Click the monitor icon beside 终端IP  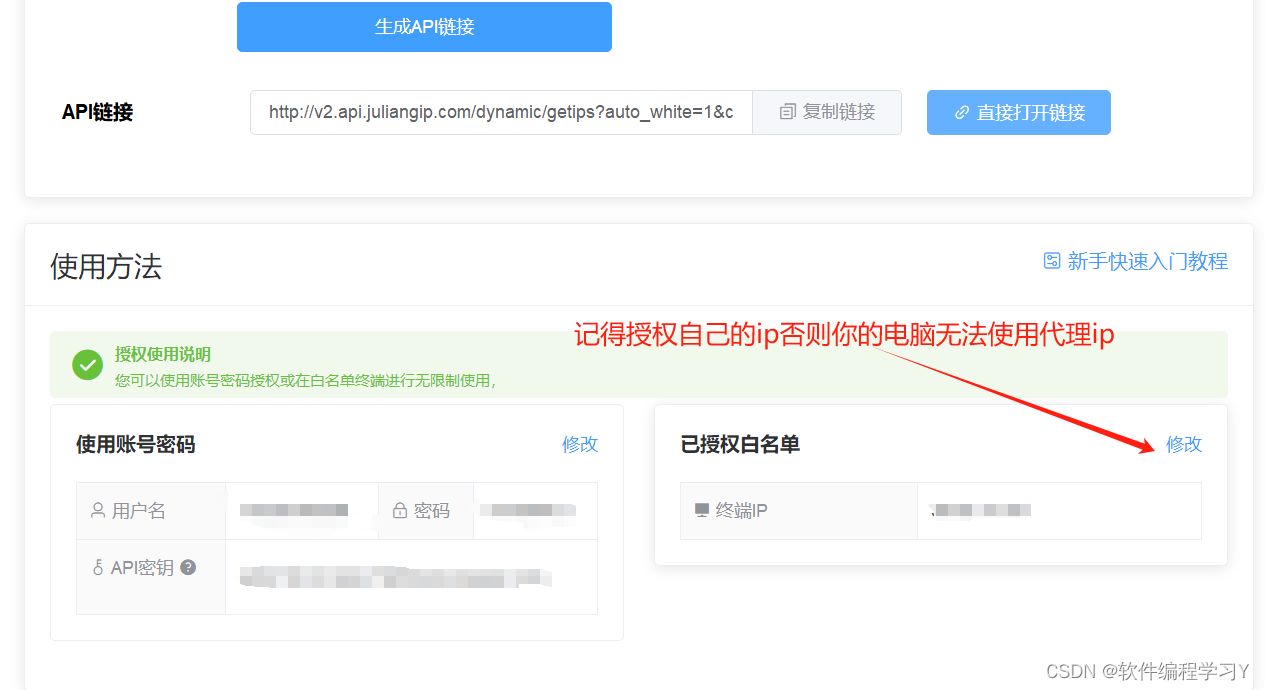click(702, 510)
